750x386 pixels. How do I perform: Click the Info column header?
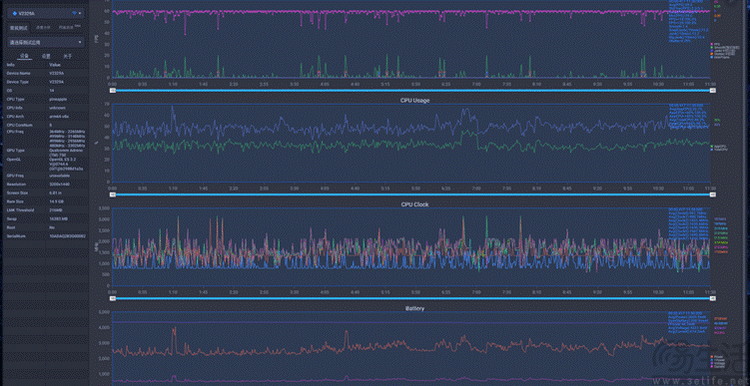click(x=10, y=65)
